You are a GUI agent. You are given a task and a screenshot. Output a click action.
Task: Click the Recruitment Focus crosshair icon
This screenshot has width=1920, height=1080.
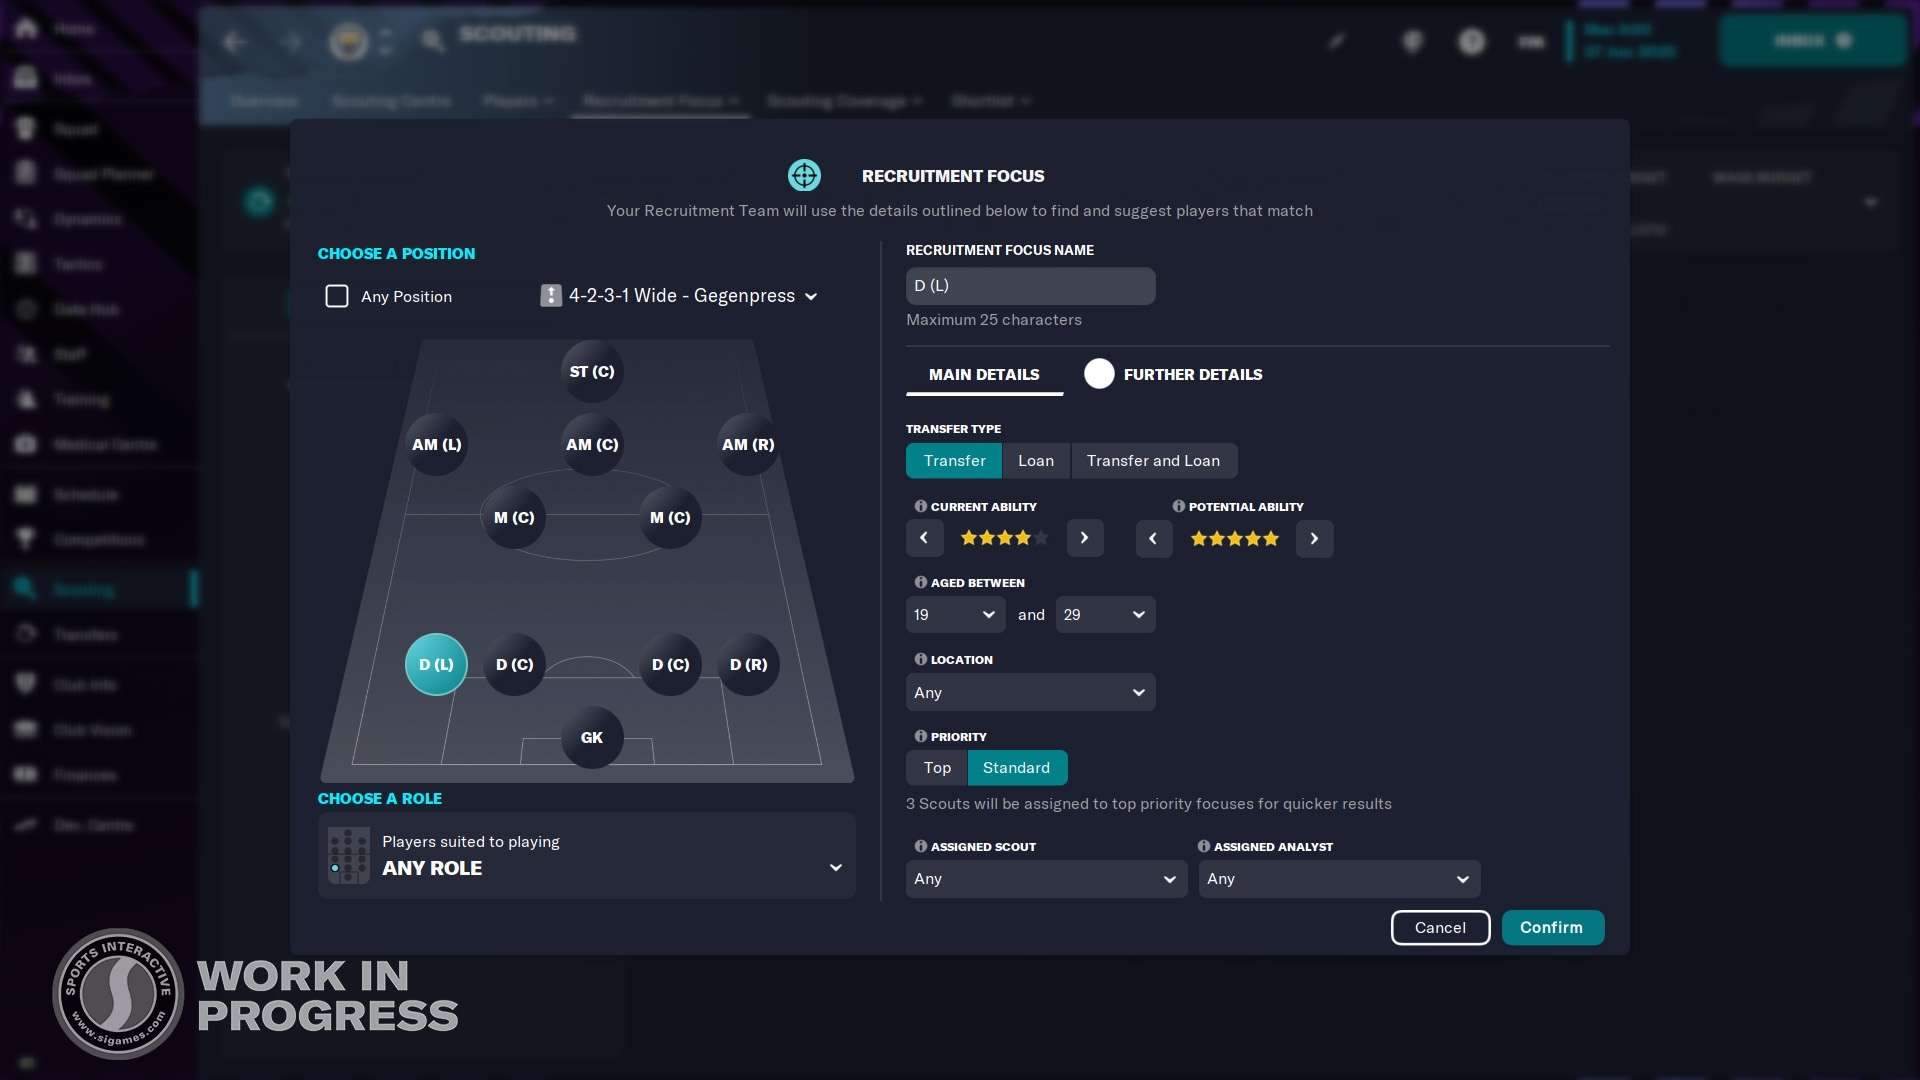click(803, 174)
